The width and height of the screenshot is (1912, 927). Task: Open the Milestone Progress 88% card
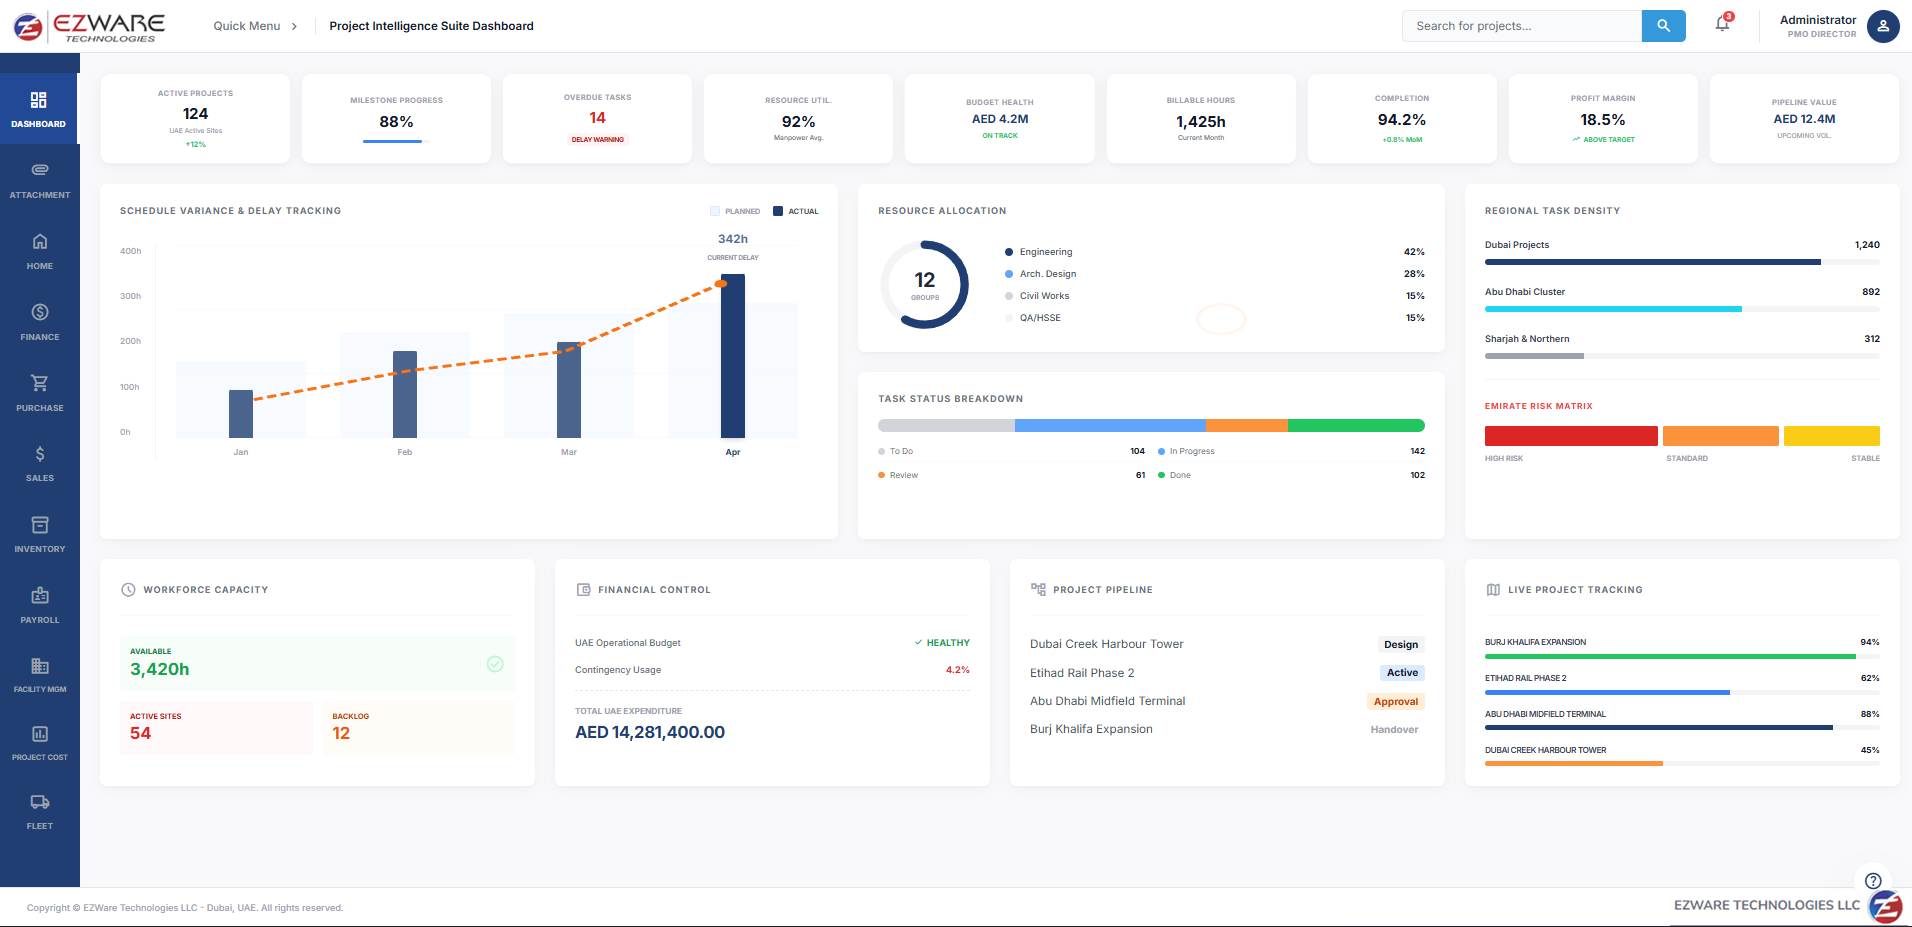pyautogui.click(x=397, y=118)
